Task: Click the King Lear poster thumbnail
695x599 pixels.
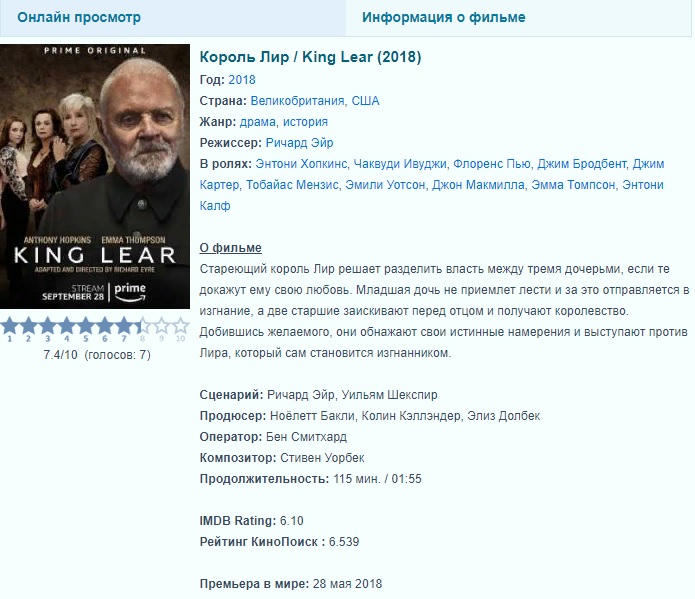Action: 95,176
